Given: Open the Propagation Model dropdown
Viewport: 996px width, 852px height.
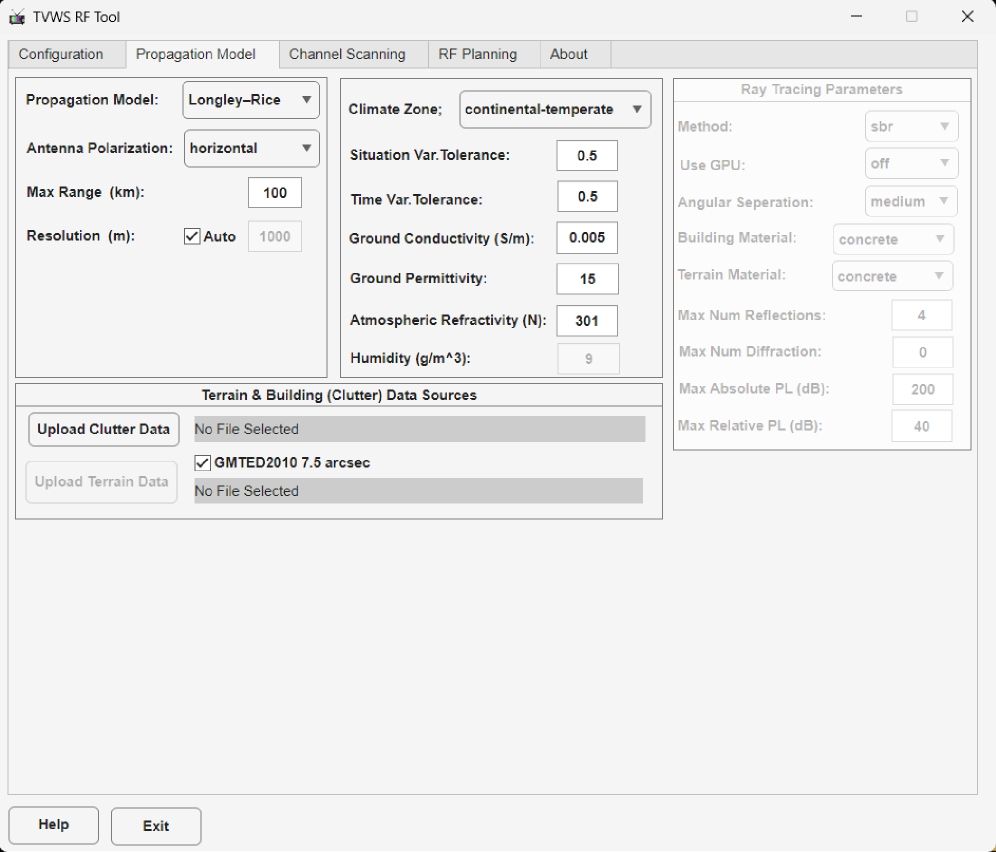Looking at the screenshot, I should point(251,100).
